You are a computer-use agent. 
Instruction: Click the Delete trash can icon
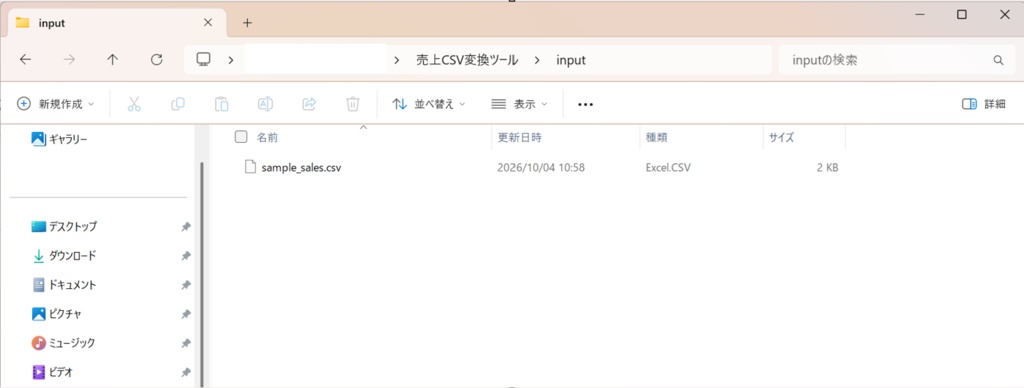tap(353, 104)
